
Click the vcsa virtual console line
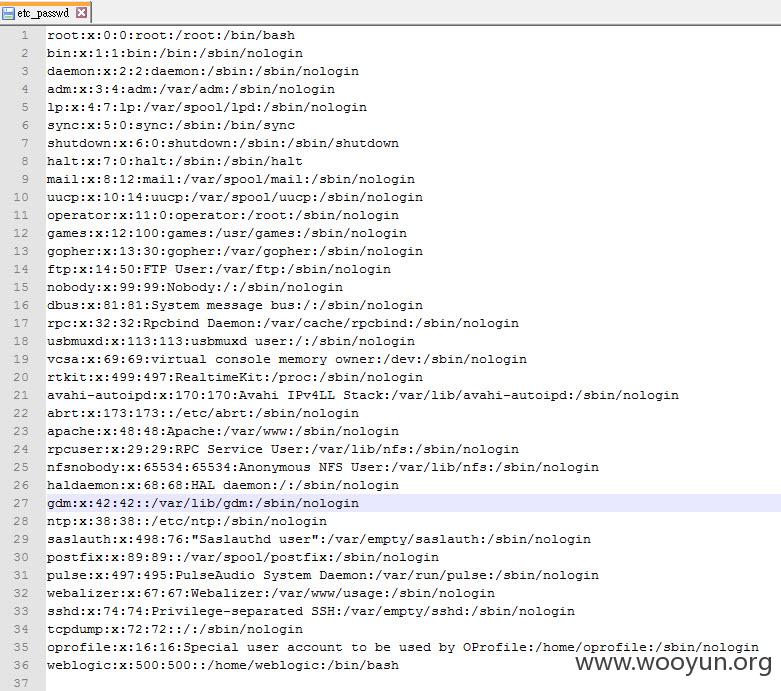[287, 359]
